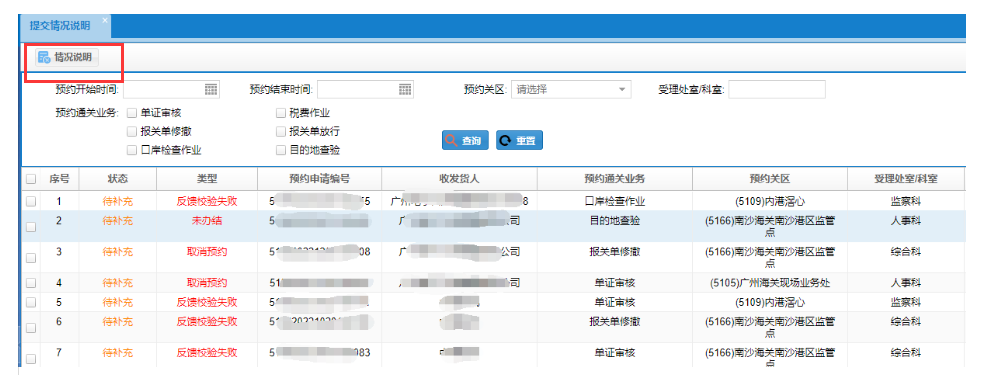Switch to the 提交情况说明 tab

point(60,25)
